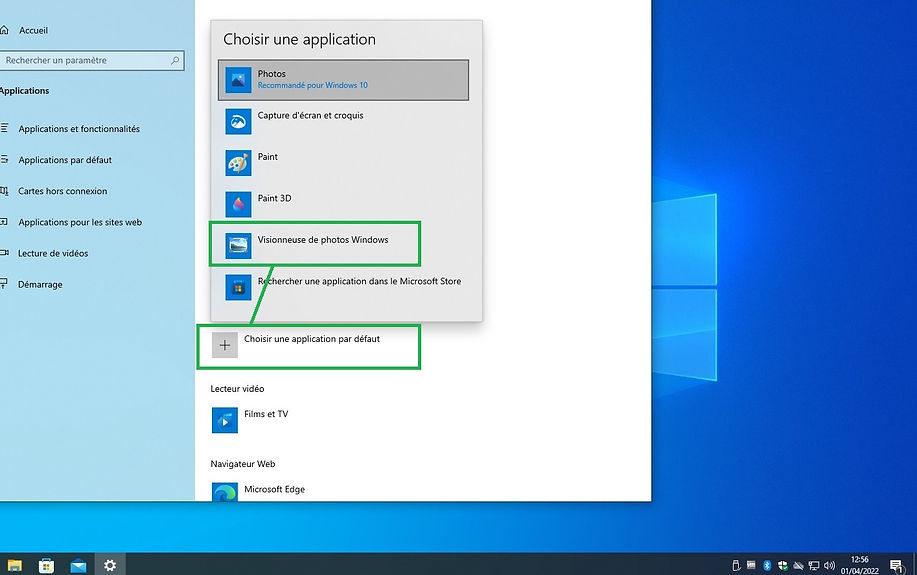Click Settings gear in taskbar

(110, 565)
